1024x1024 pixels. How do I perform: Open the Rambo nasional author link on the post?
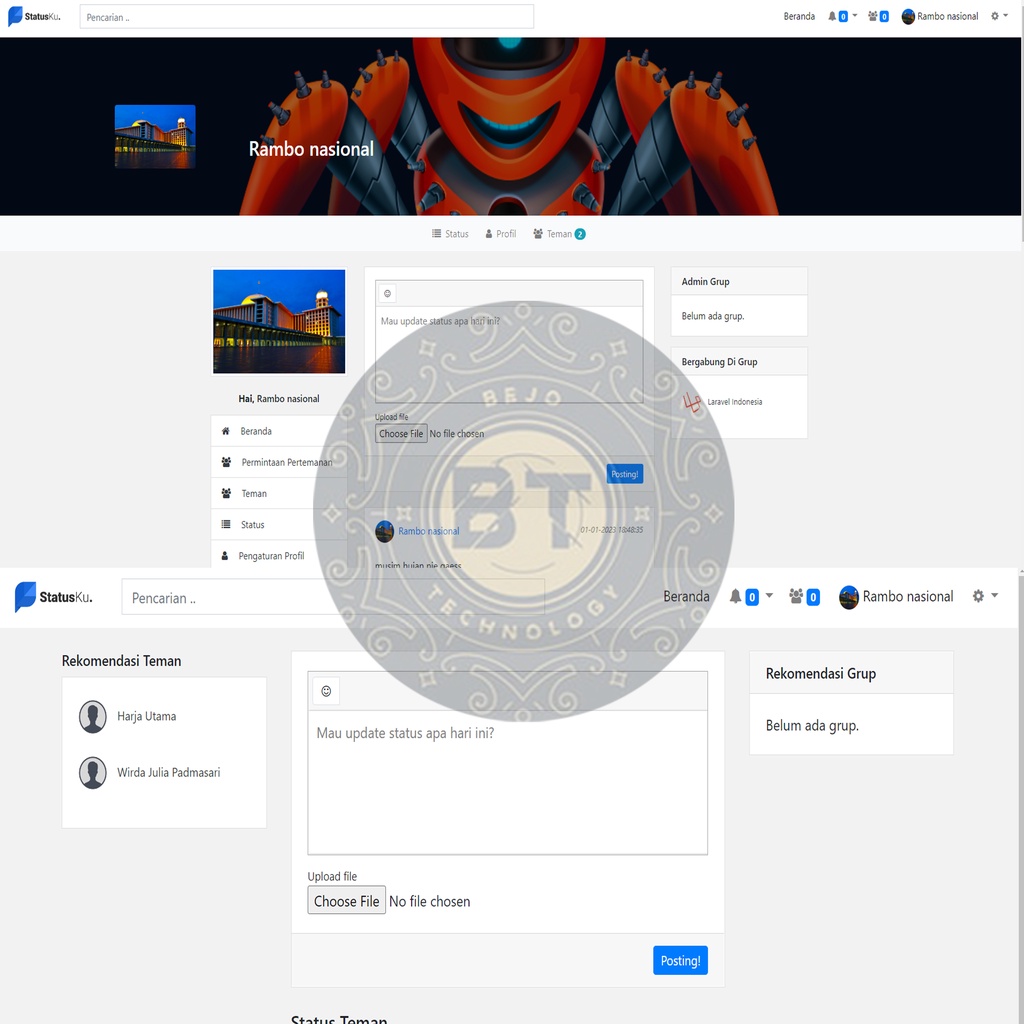[x=428, y=531]
